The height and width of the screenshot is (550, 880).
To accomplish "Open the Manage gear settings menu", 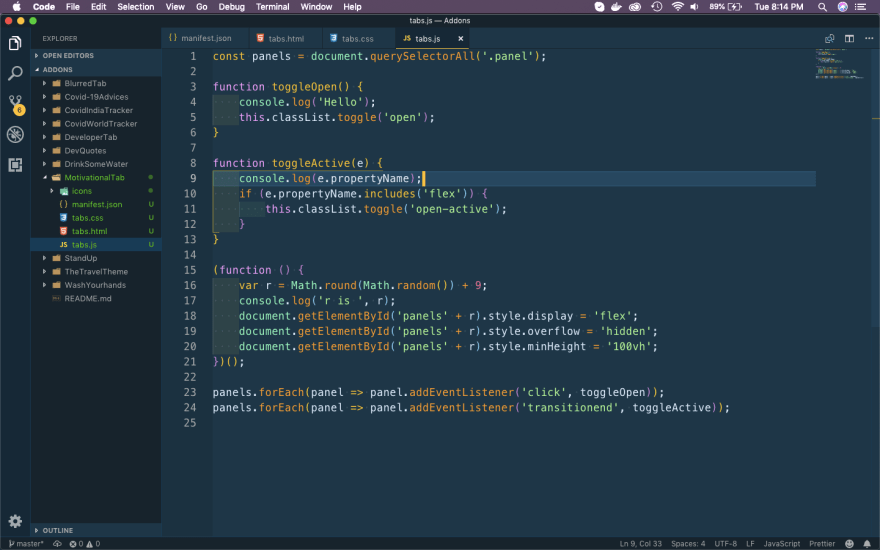I will coord(15,521).
